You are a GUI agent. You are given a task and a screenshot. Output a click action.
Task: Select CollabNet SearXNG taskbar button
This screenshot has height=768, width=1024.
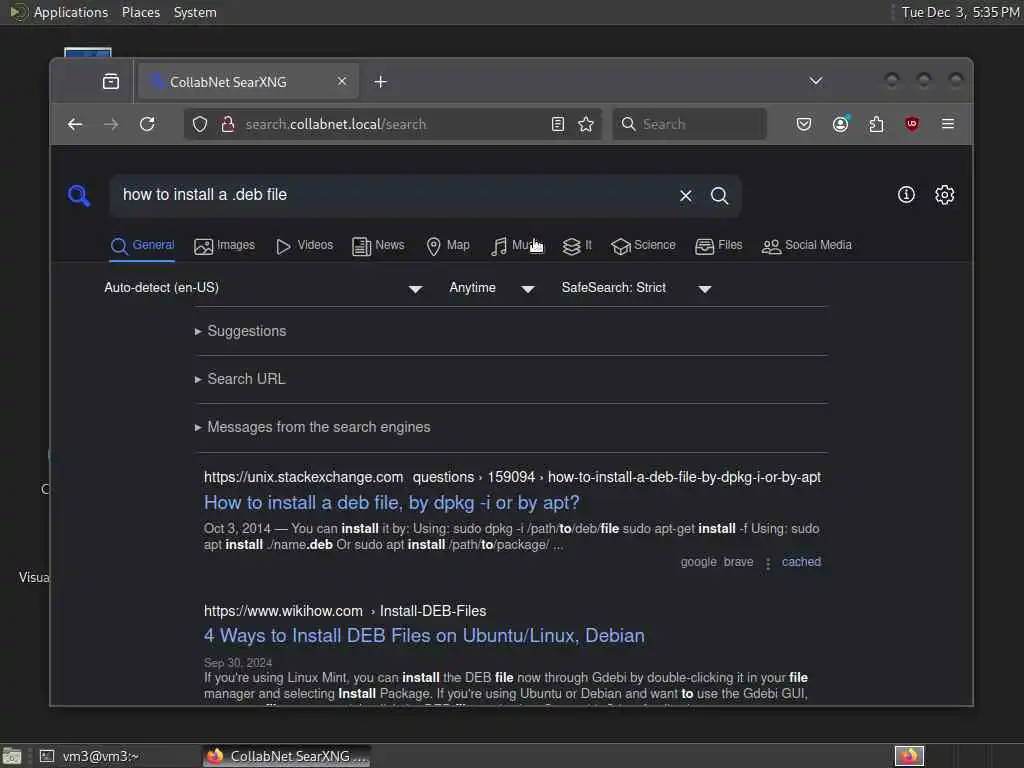point(286,756)
